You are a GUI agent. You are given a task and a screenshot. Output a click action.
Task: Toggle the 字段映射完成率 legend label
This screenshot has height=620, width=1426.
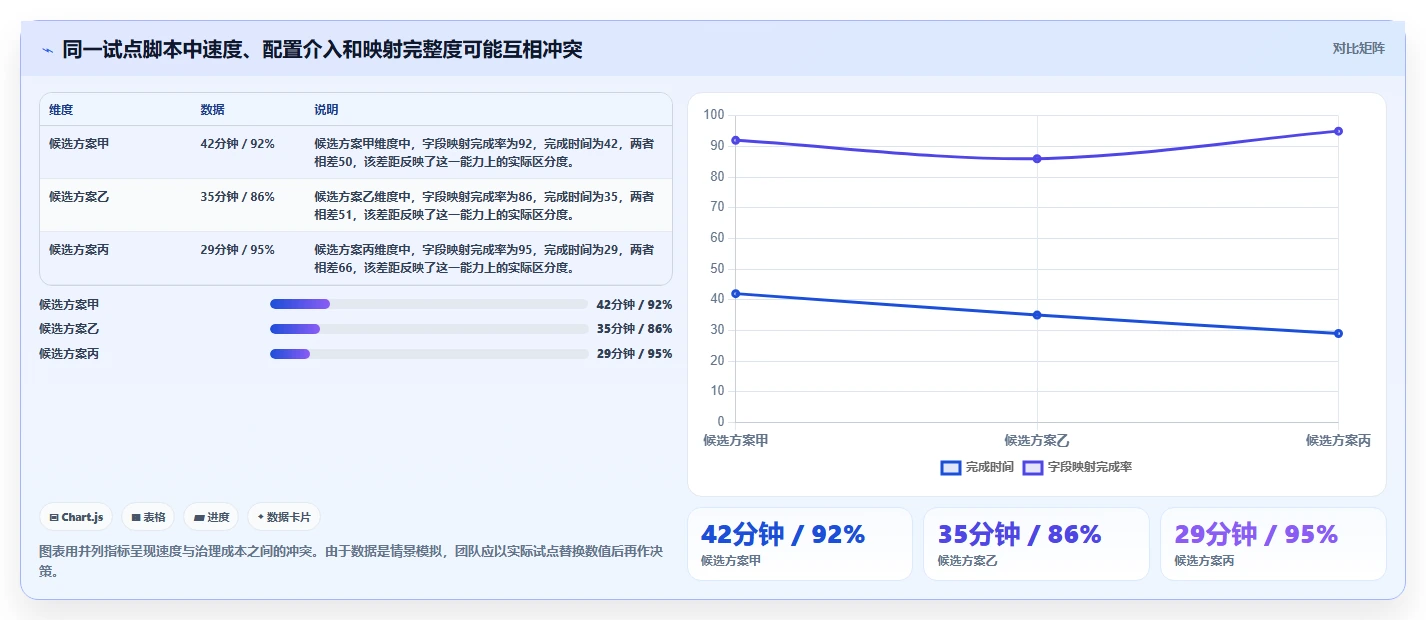tap(1090, 467)
